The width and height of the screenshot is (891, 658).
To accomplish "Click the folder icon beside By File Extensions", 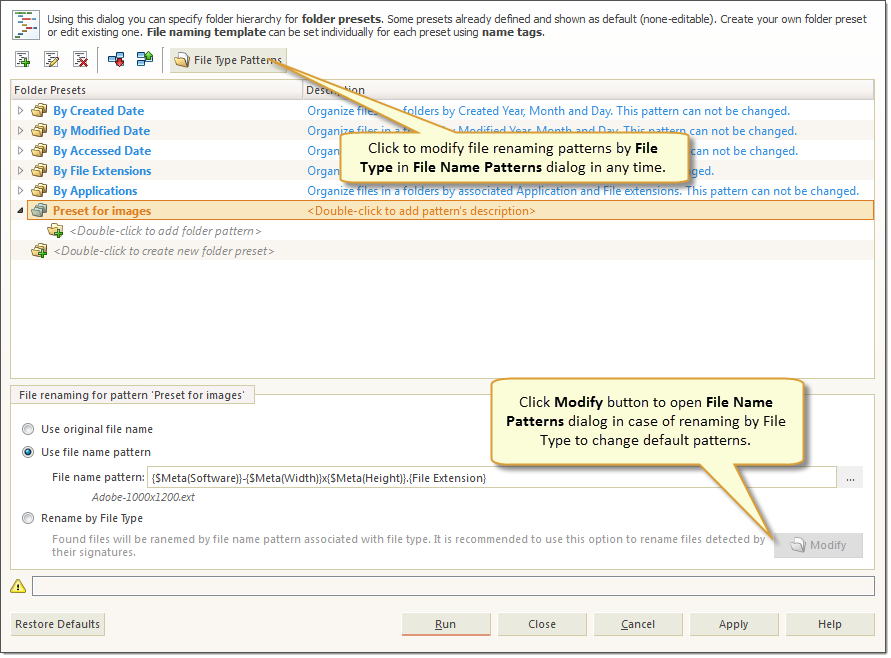I will coord(39,170).
